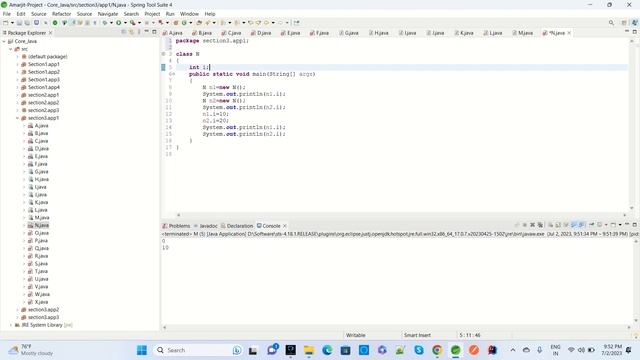This screenshot has height=360, width=640.
Task: Click Display Selected Console icon
Action: pyautogui.click(x=600, y=225)
